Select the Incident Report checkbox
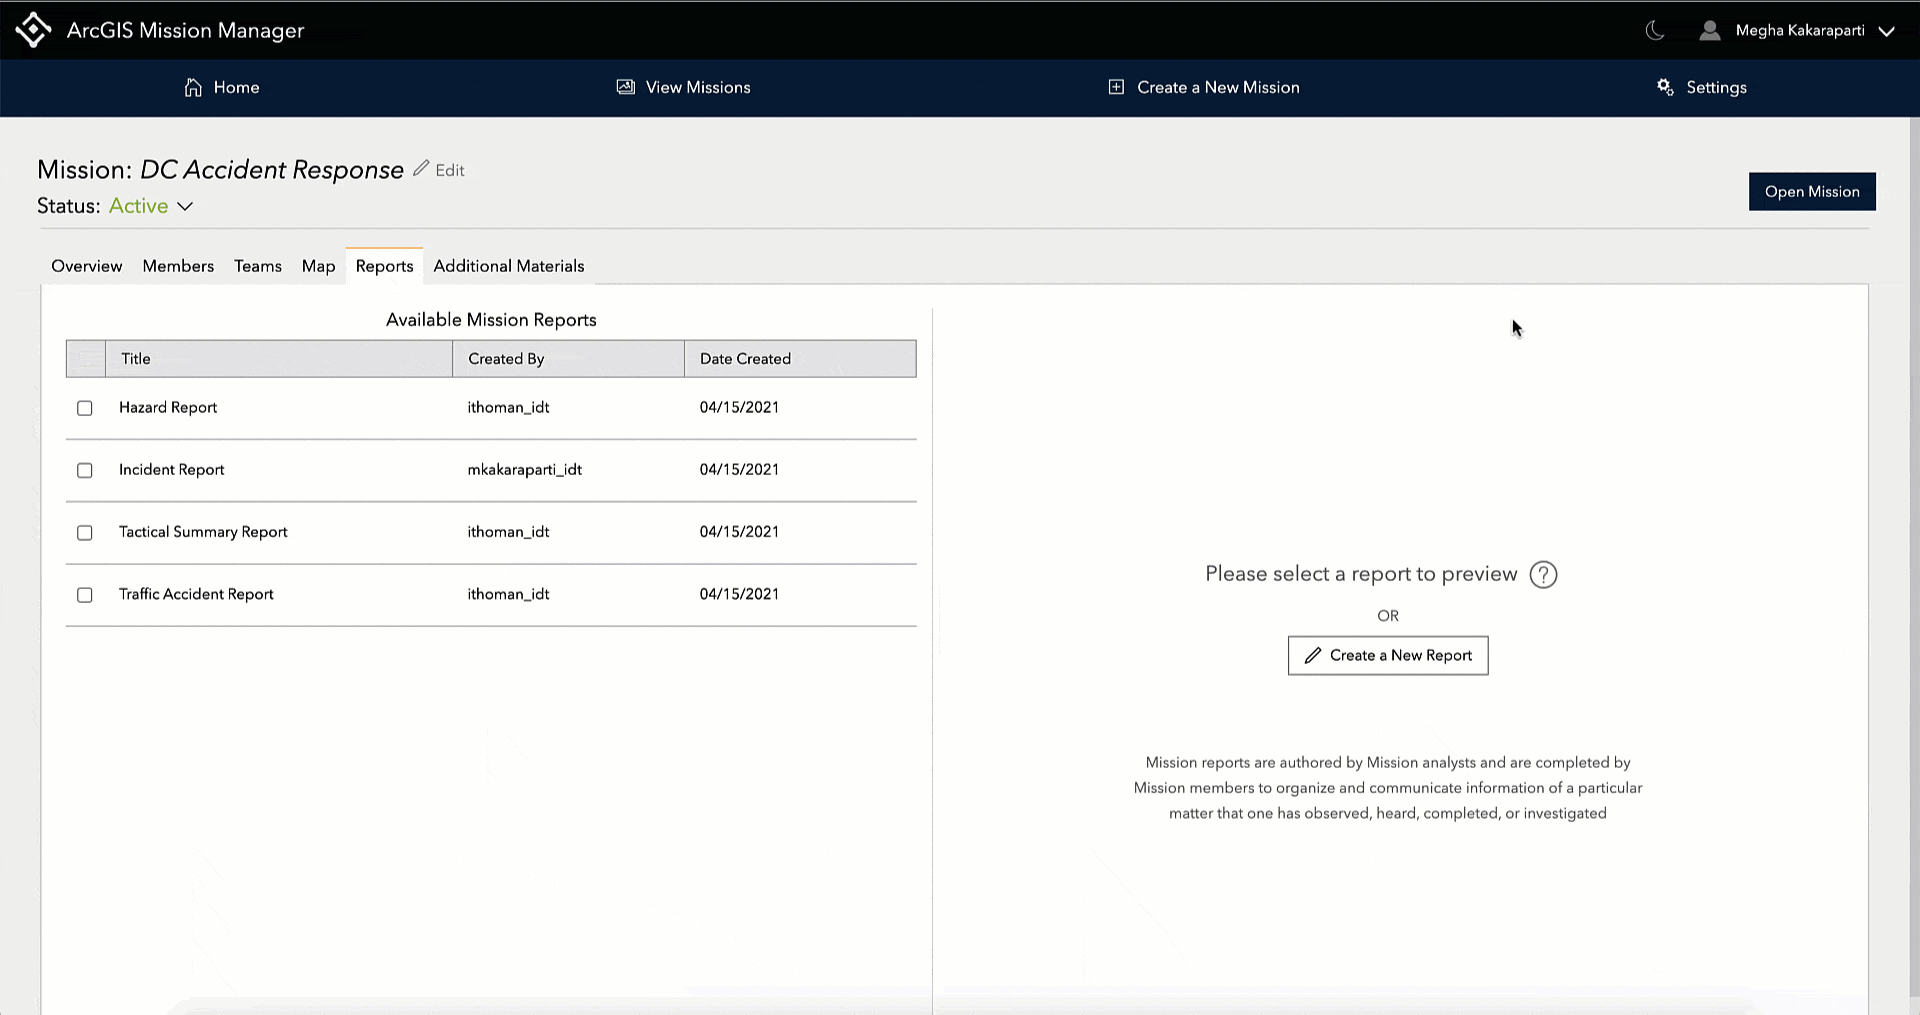 (85, 470)
